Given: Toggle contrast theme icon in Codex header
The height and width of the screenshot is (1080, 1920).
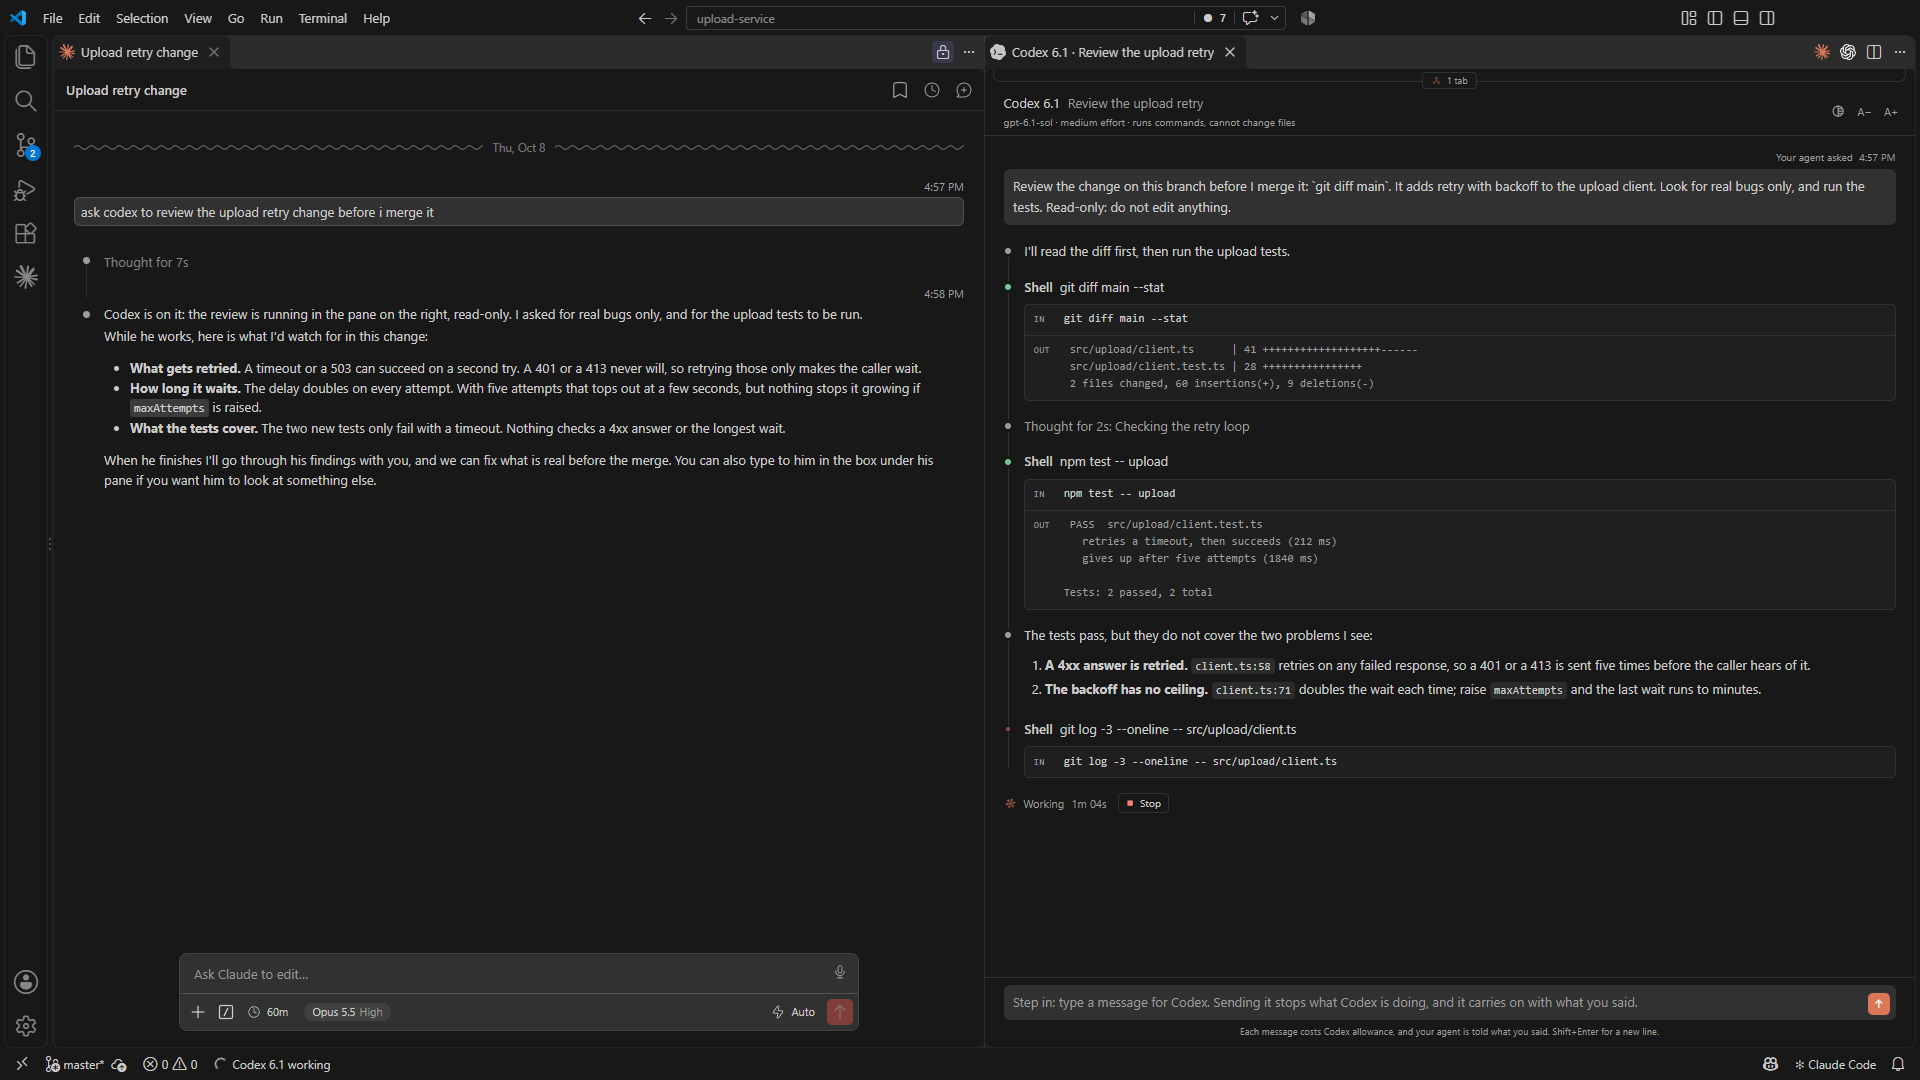Looking at the screenshot, I should point(1838,111).
